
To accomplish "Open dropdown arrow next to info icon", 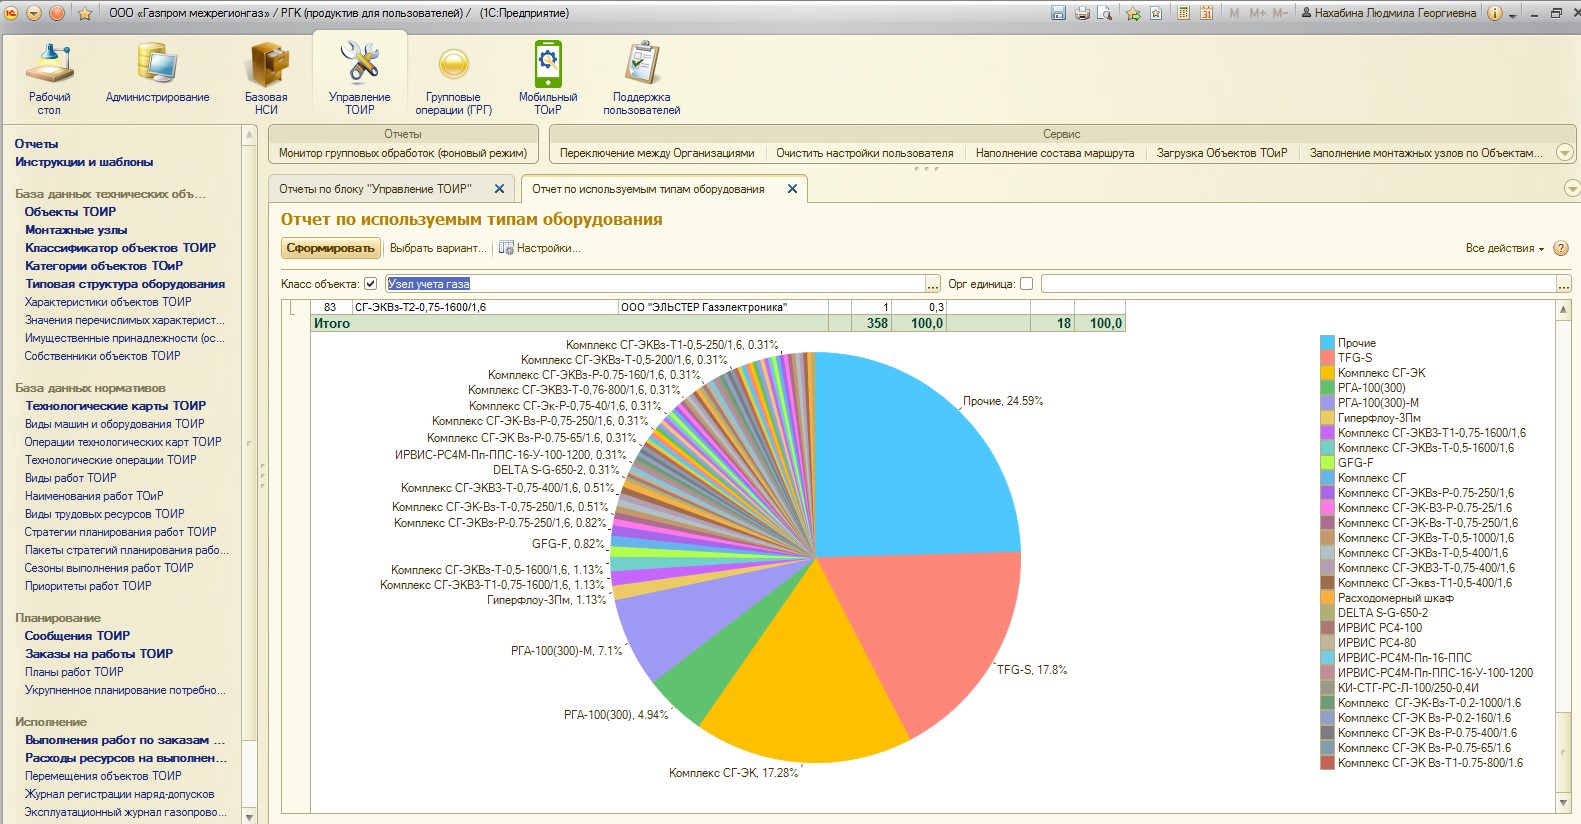I will 1513,15.
